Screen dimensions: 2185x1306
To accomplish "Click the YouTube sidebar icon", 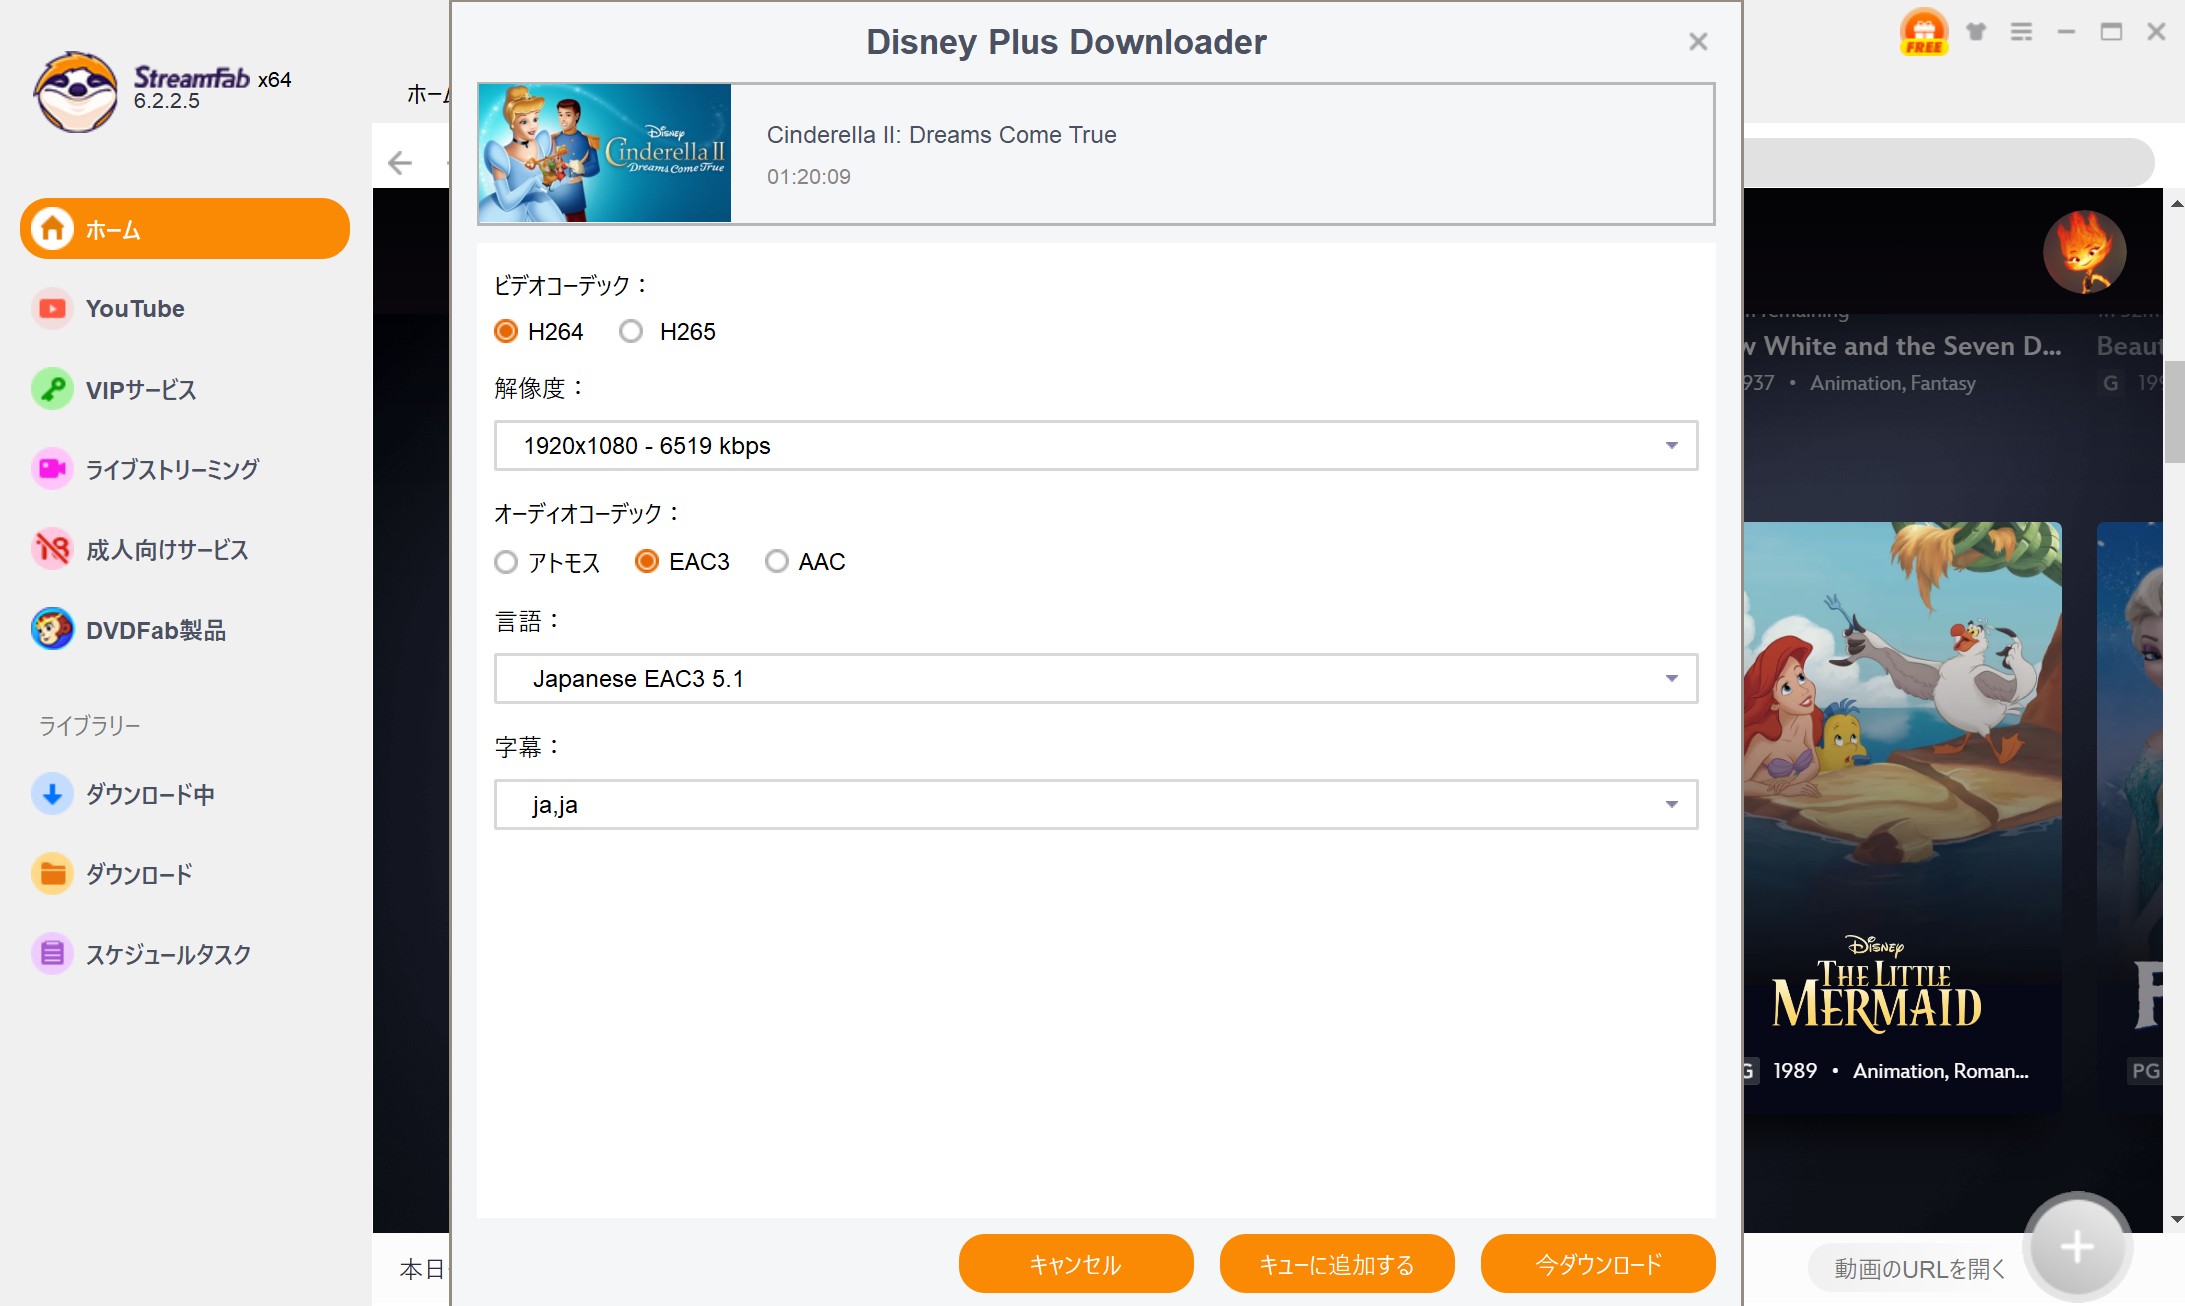I will pyautogui.click(x=52, y=309).
